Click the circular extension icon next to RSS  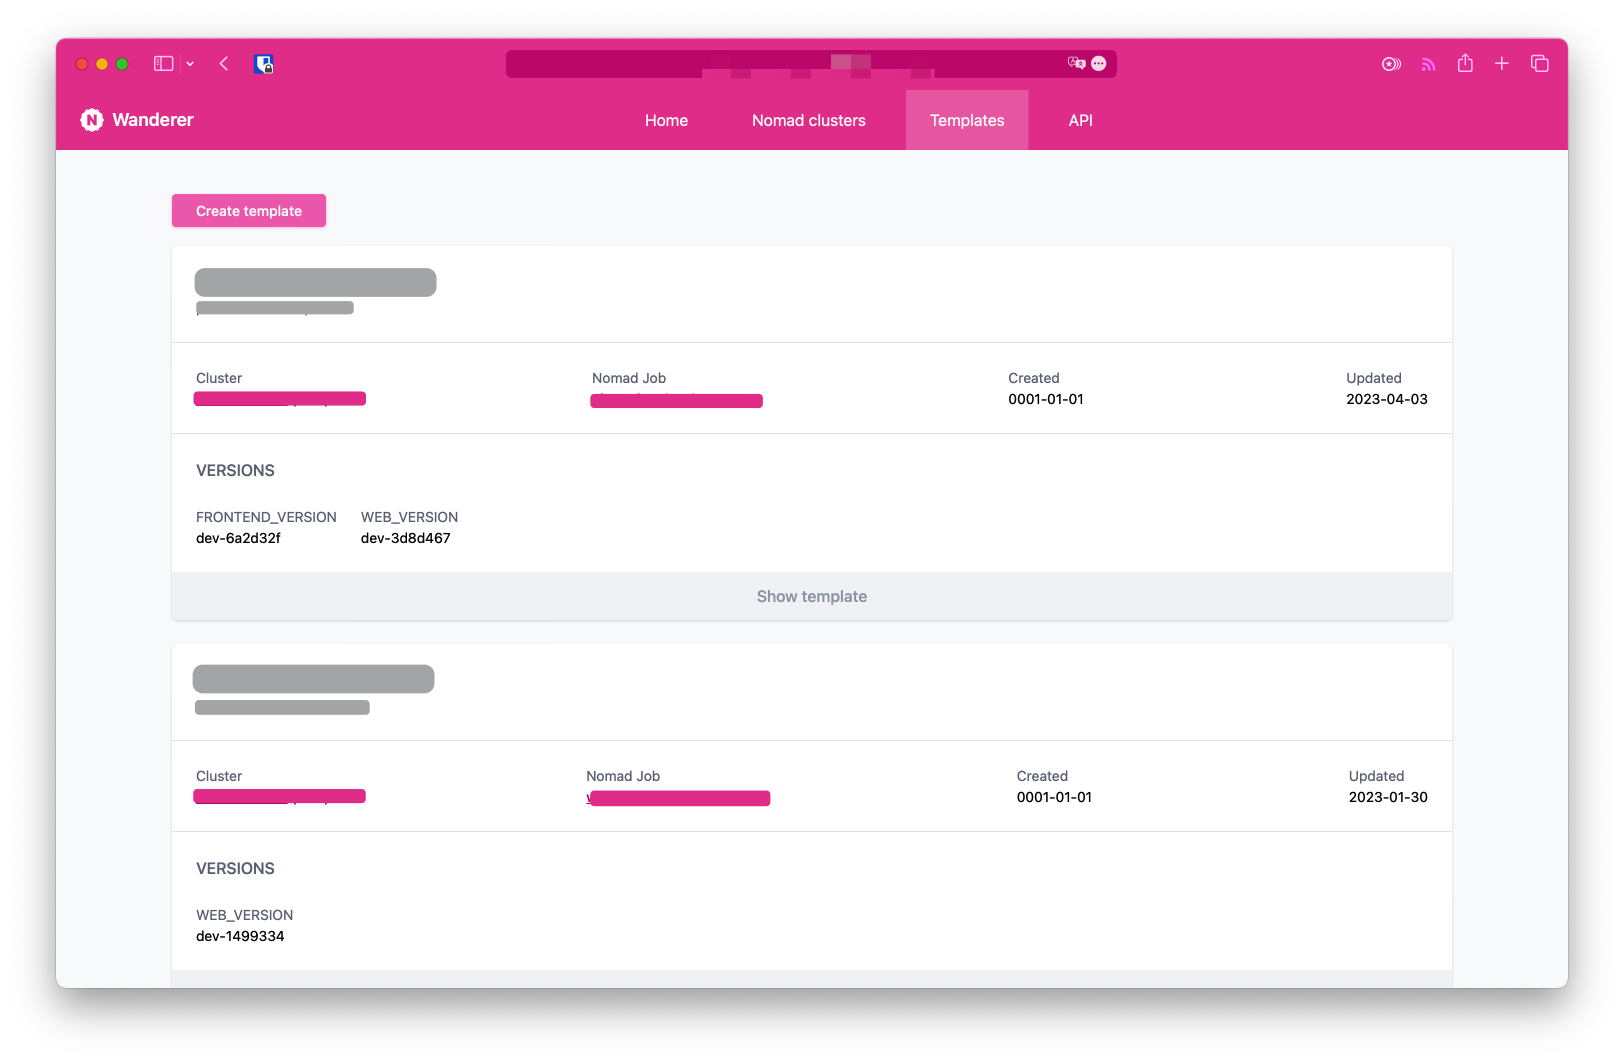pyautogui.click(x=1391, y=64)
